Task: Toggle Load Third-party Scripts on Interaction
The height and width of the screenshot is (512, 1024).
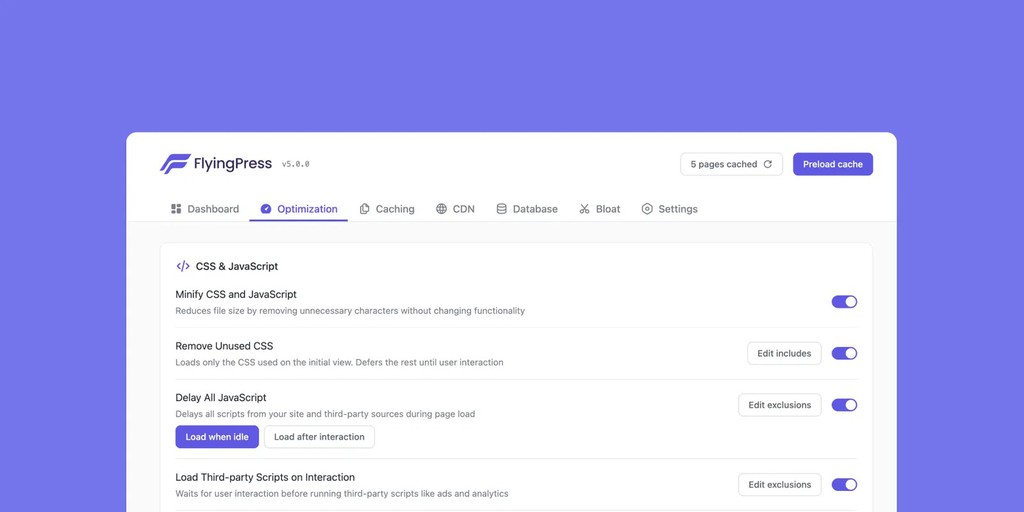Action: (844, 485)
